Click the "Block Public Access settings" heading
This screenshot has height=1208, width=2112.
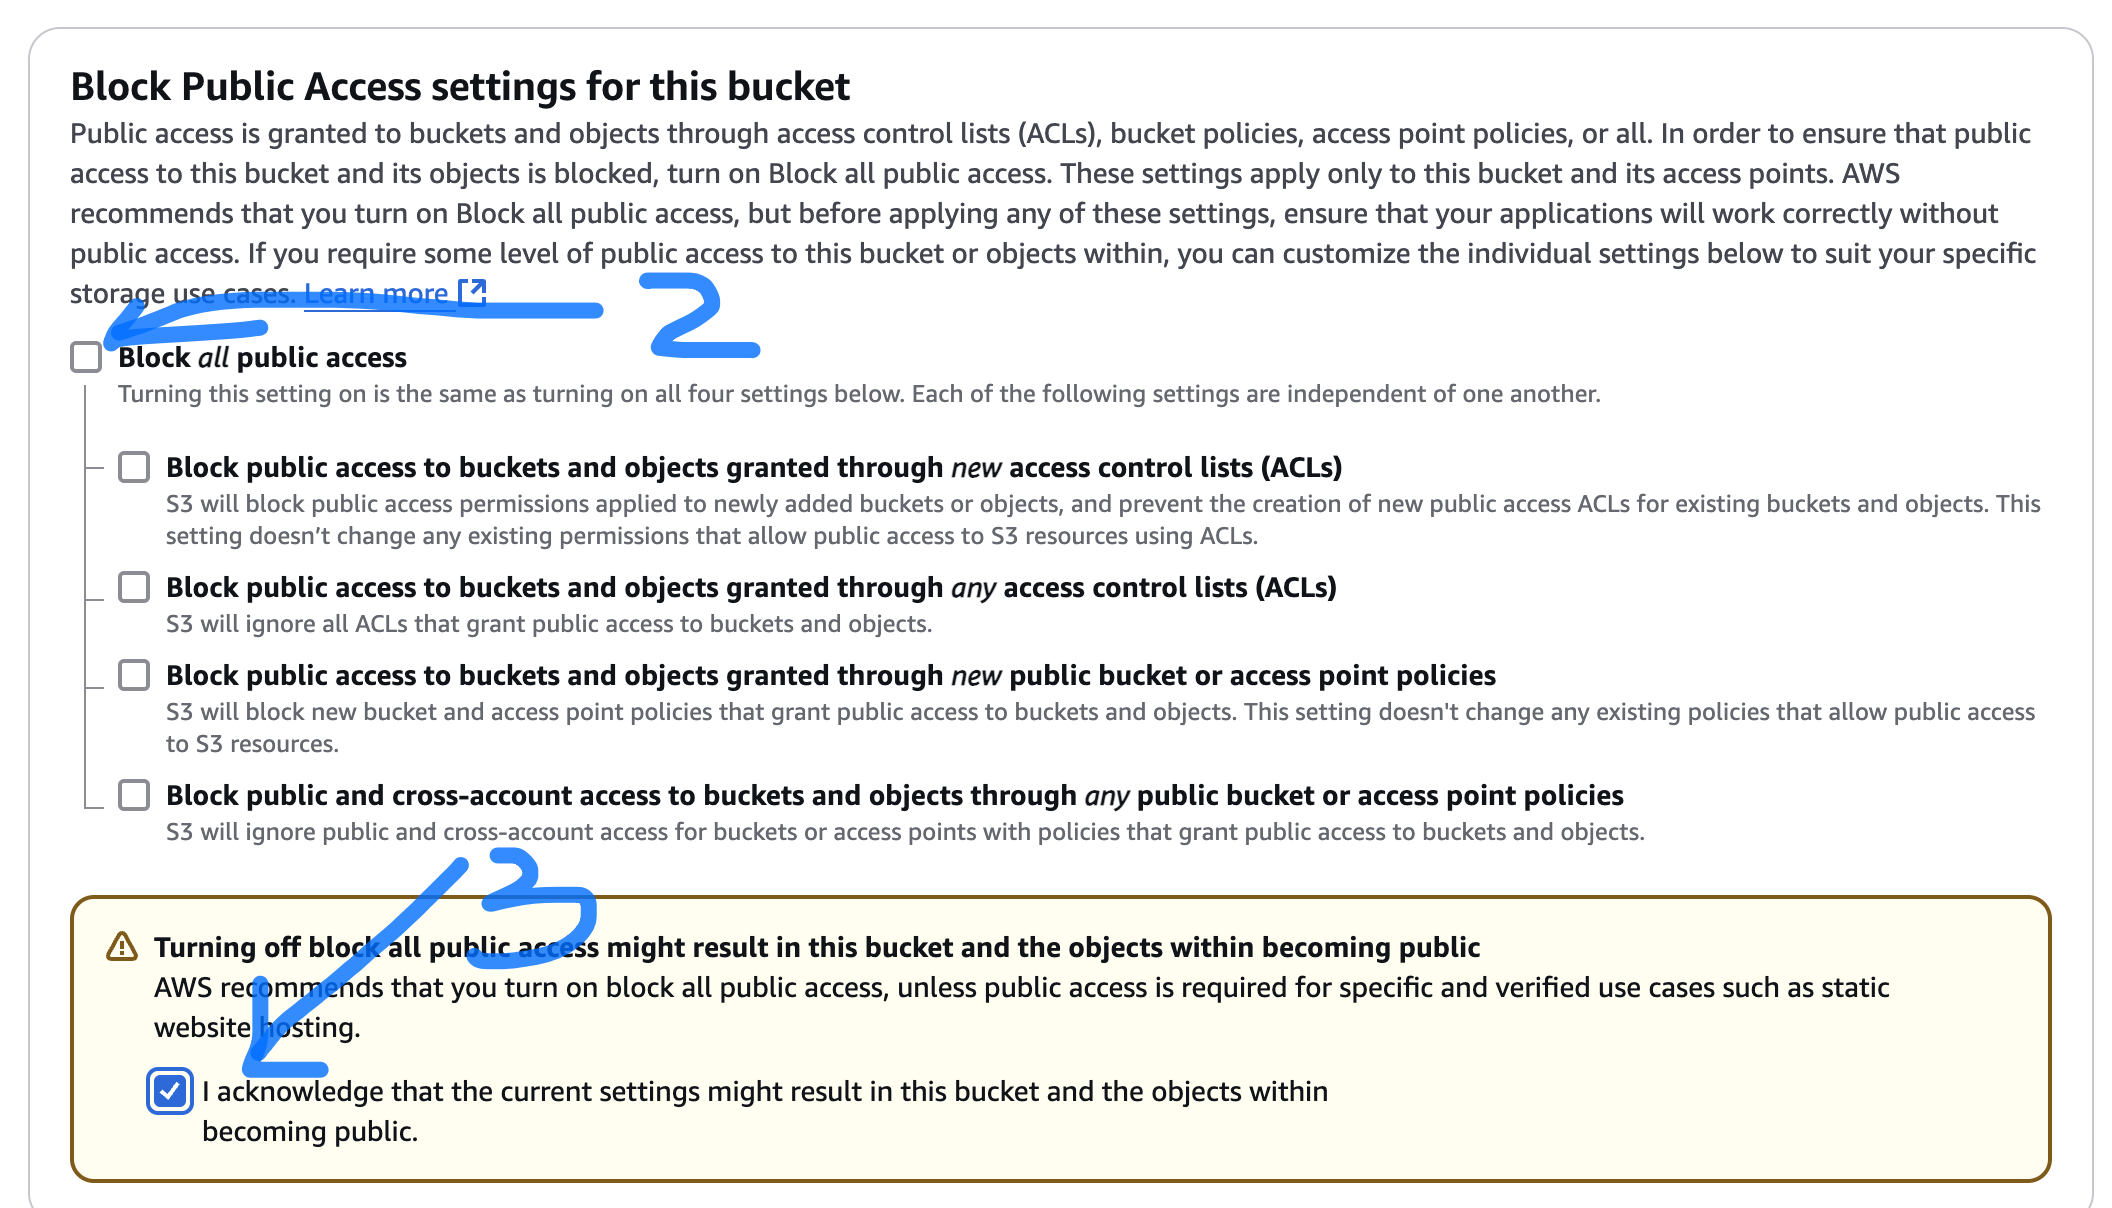(x=460, y=87)
